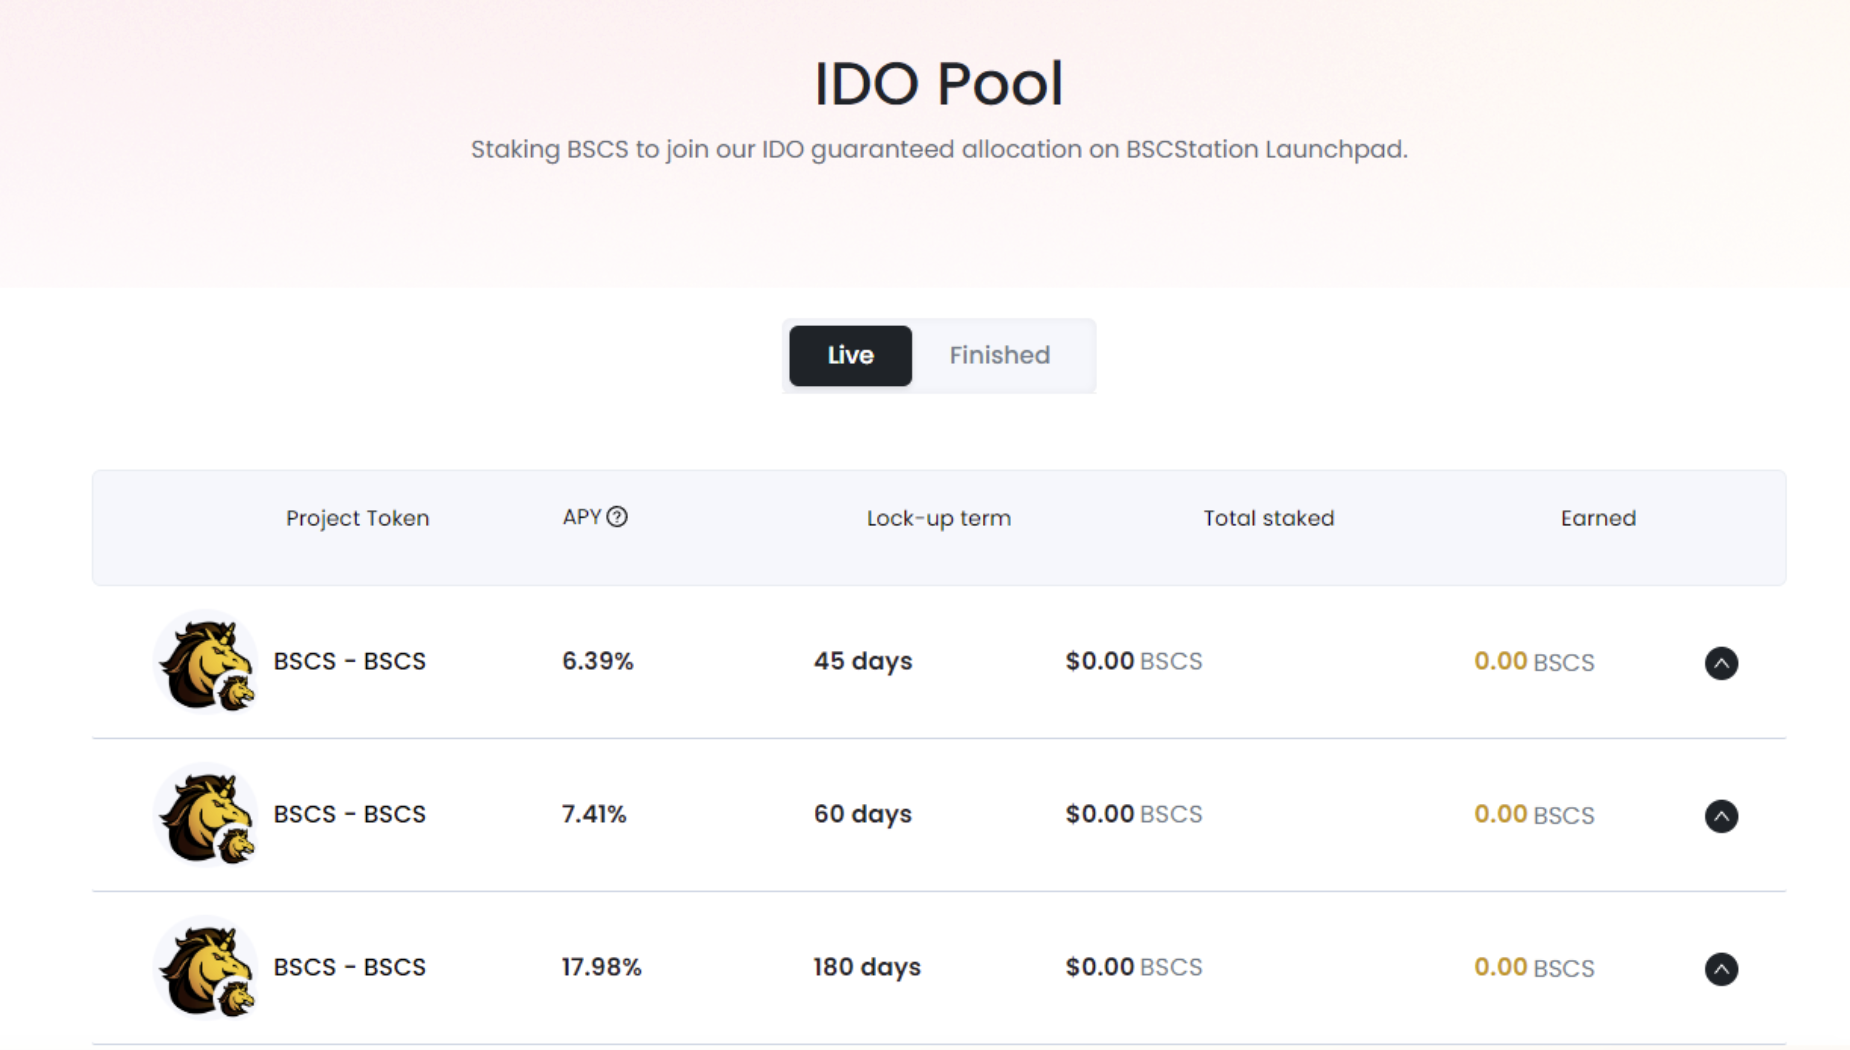This screenshot has height=1050, width=1850.
Task: Click the 60 days lock-up term
Action: click(863, 814)
